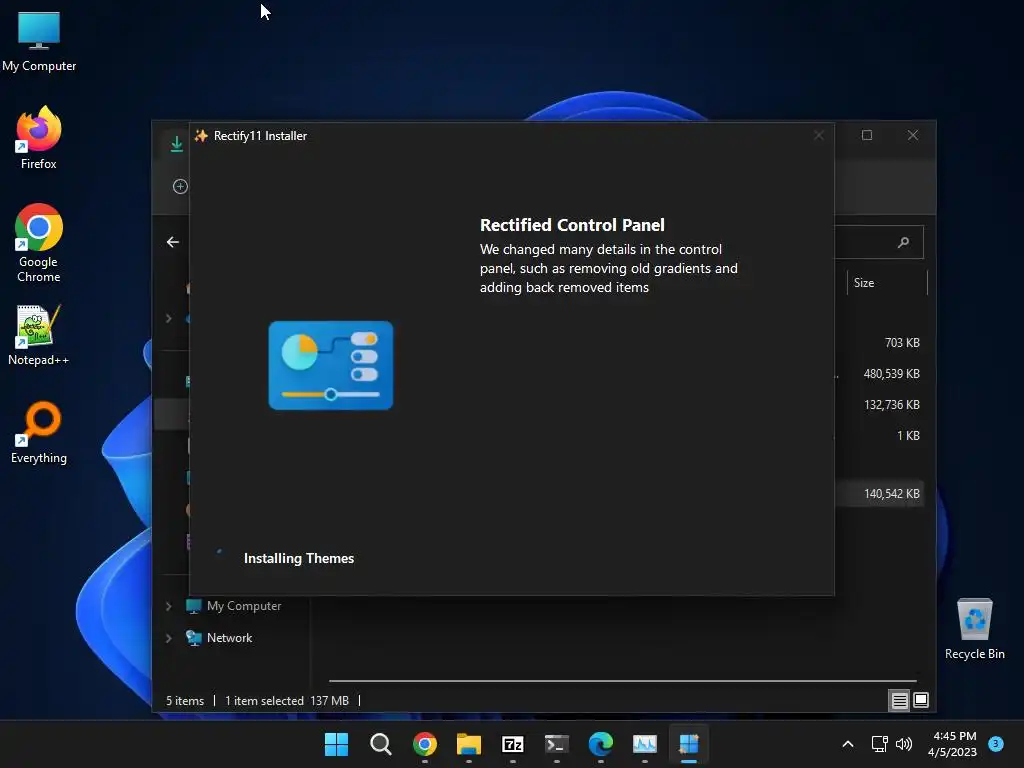Launch Microsoft Edge from the taskbar
1024x768 pixels.
pos(601,744)
